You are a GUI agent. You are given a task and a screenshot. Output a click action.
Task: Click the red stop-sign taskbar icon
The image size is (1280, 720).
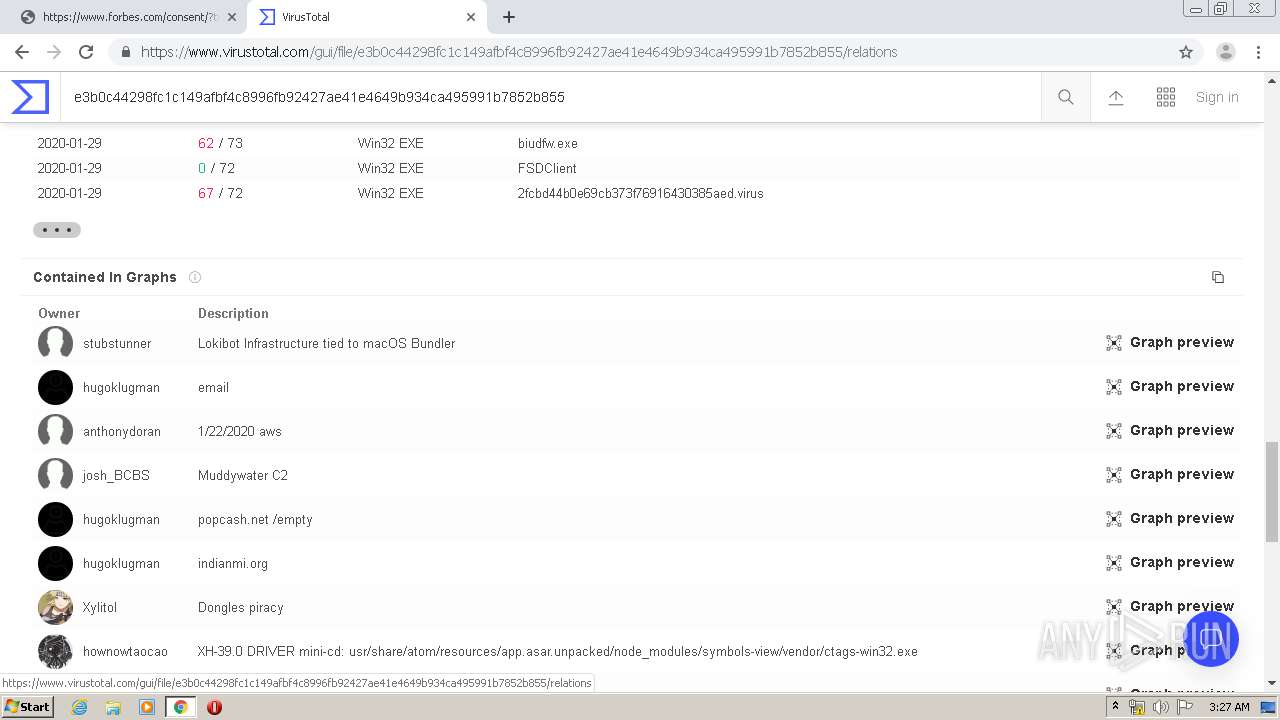coord(214,707)
